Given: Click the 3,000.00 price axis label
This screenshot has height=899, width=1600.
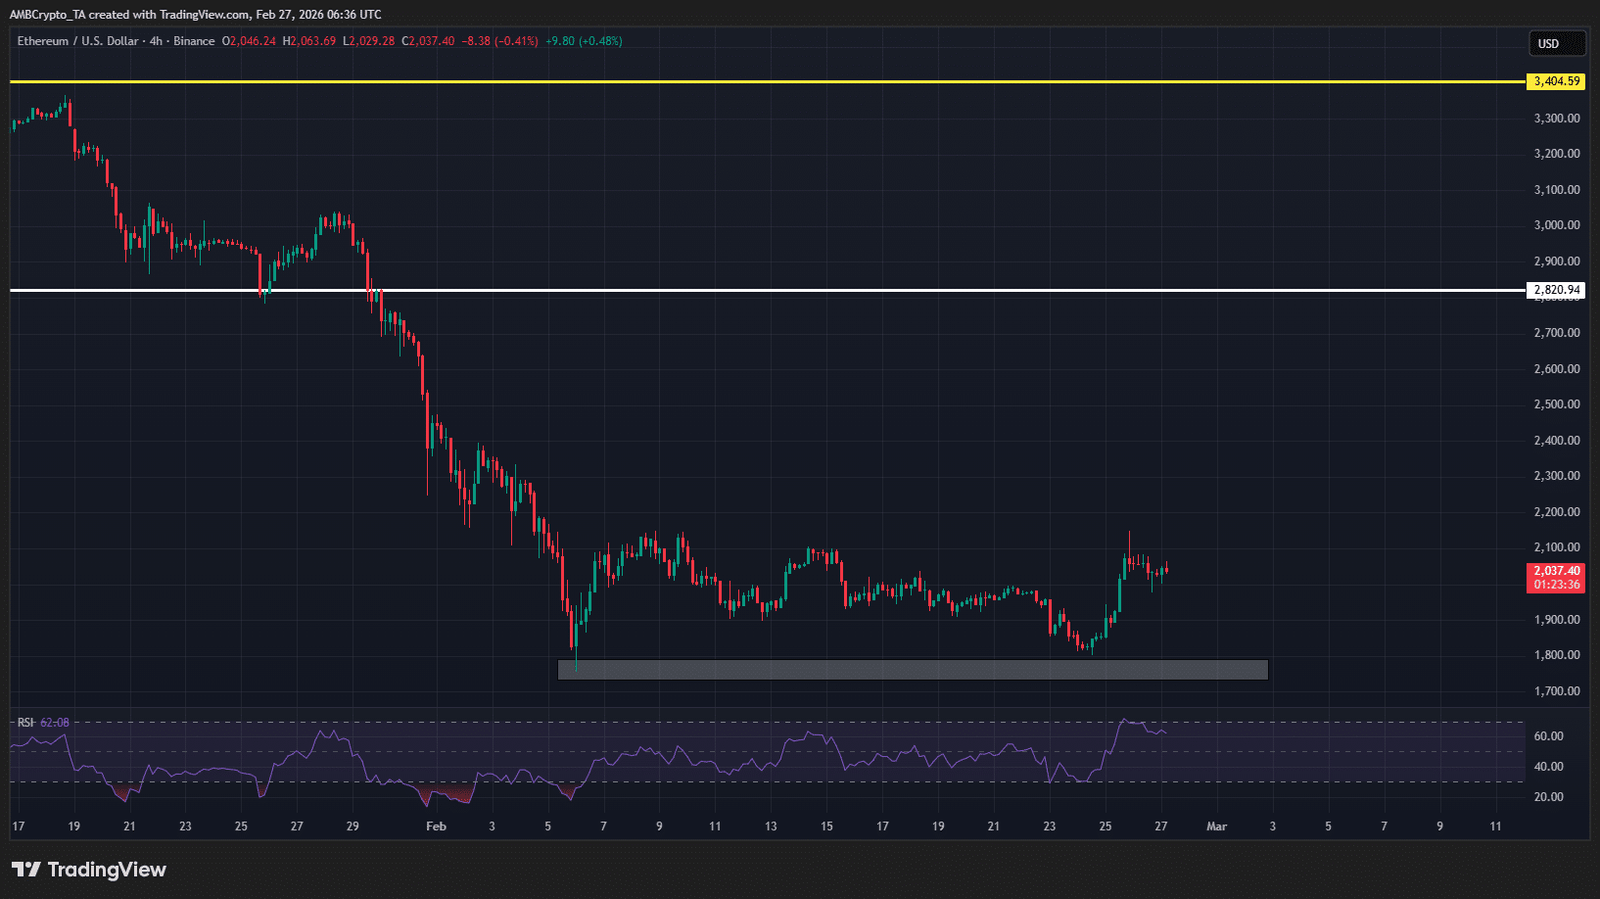Looking at the screenshot, I should point(1556,225).
